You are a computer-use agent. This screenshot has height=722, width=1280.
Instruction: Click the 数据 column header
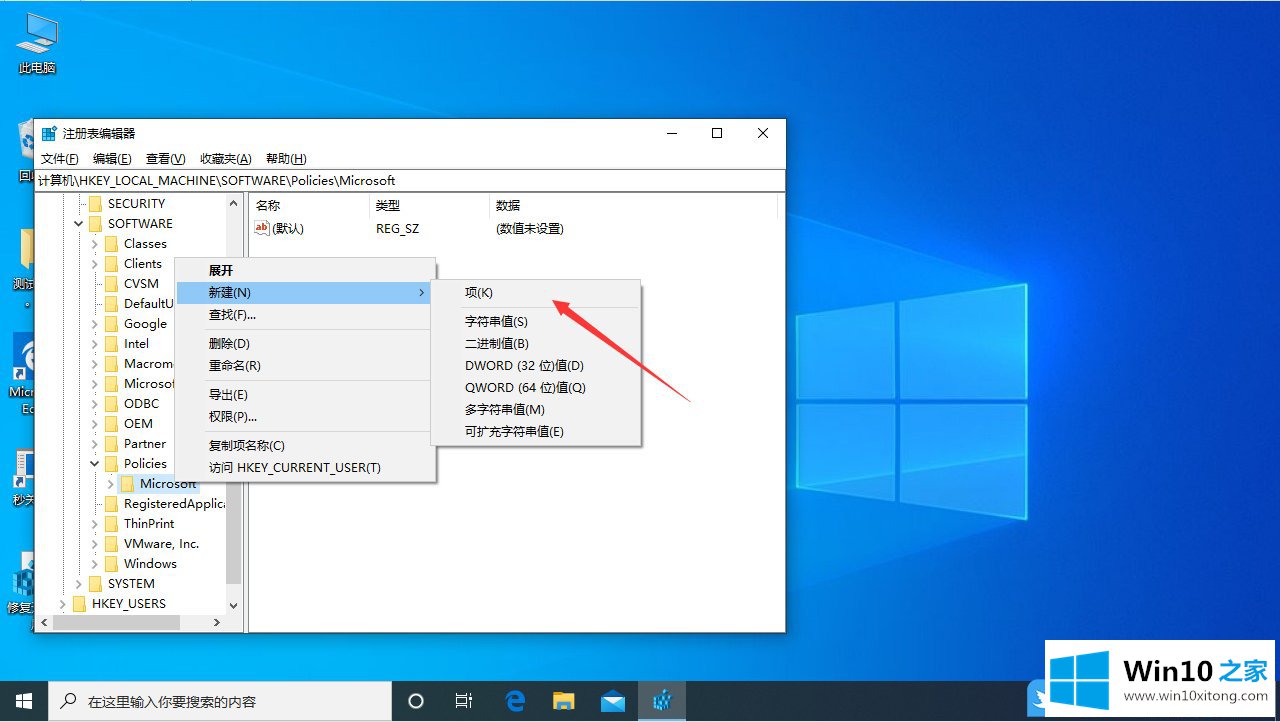point(632,205)
